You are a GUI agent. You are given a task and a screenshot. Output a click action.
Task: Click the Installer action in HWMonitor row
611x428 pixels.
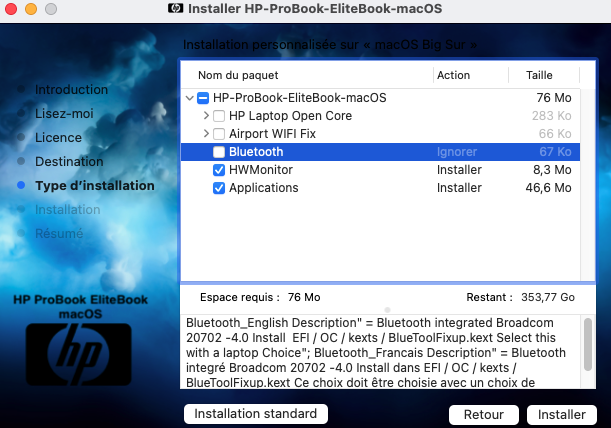(459, 170)
